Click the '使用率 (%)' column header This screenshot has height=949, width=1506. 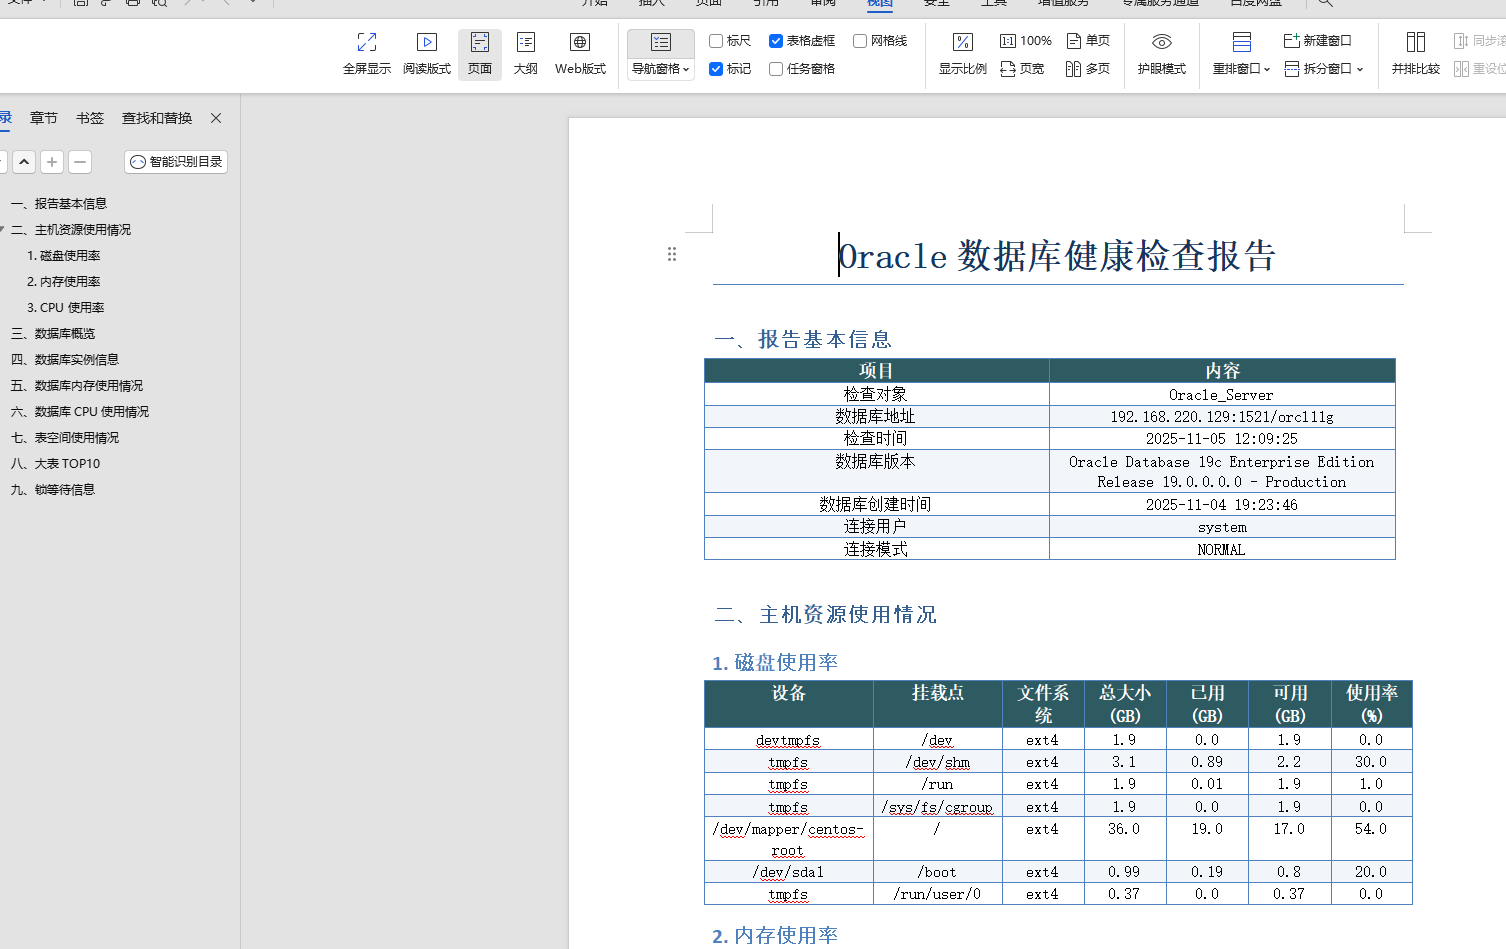pyautogui.click(x=1371, y=704)
